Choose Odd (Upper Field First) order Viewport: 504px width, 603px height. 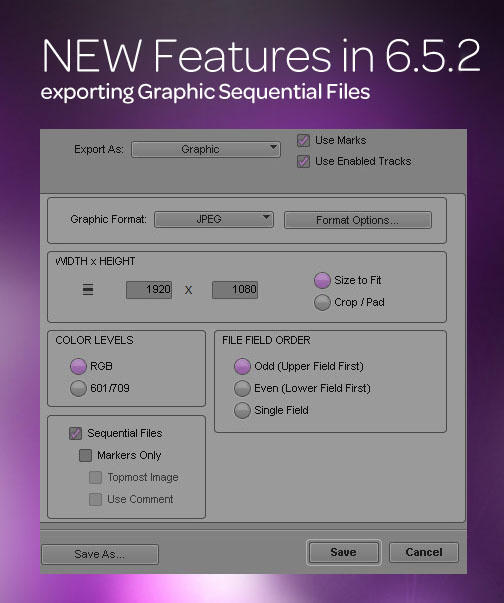[242, 366]
